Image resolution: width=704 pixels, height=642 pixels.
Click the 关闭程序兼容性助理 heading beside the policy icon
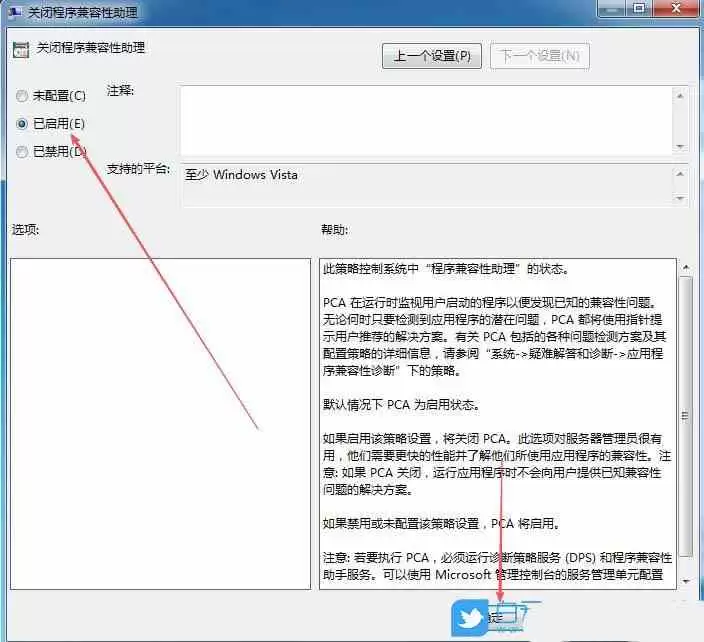tap(91, 48)
